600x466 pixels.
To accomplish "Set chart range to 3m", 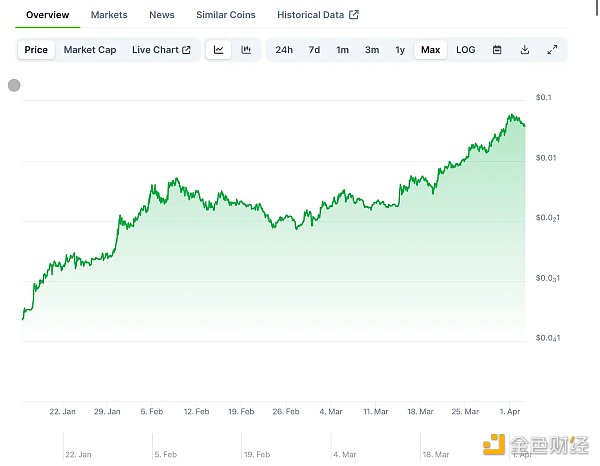I will click(371, 49).
